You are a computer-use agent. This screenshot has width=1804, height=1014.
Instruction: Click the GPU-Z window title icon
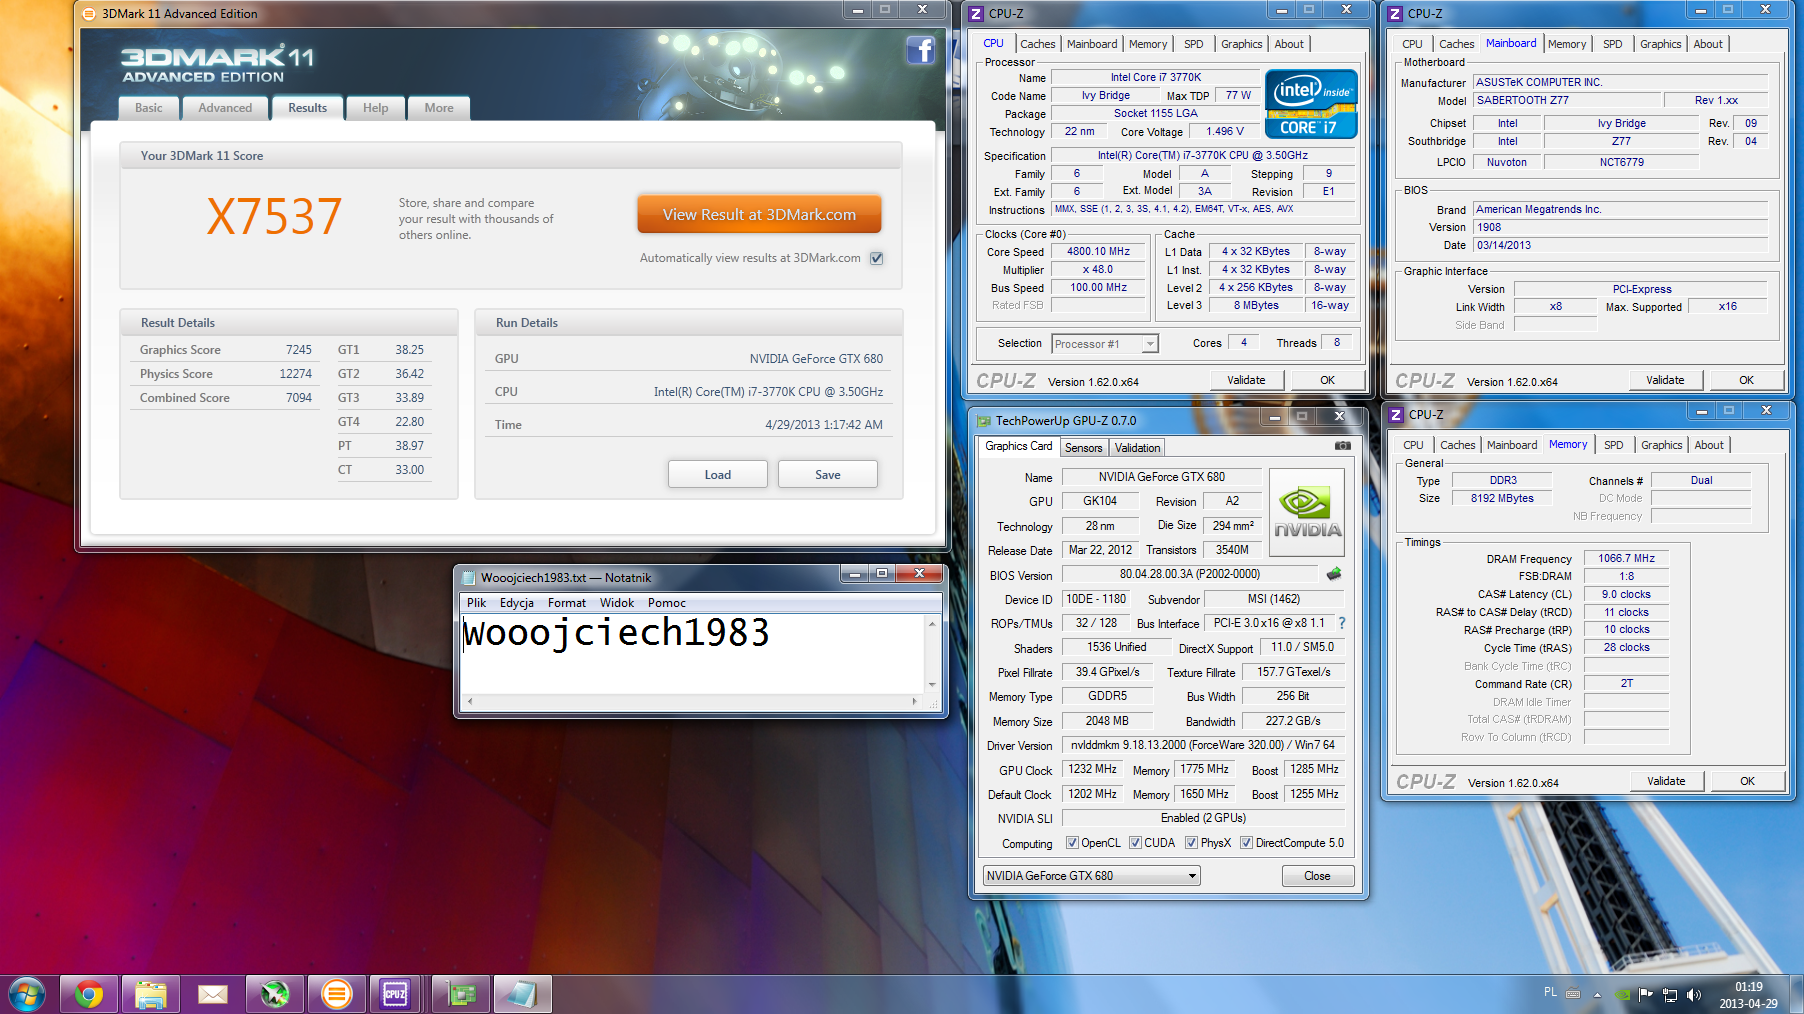pos(983,421)
